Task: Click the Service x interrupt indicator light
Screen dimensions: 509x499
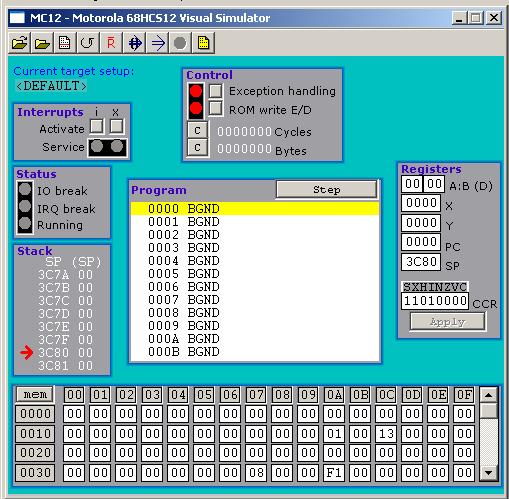Action: (117, 146)
